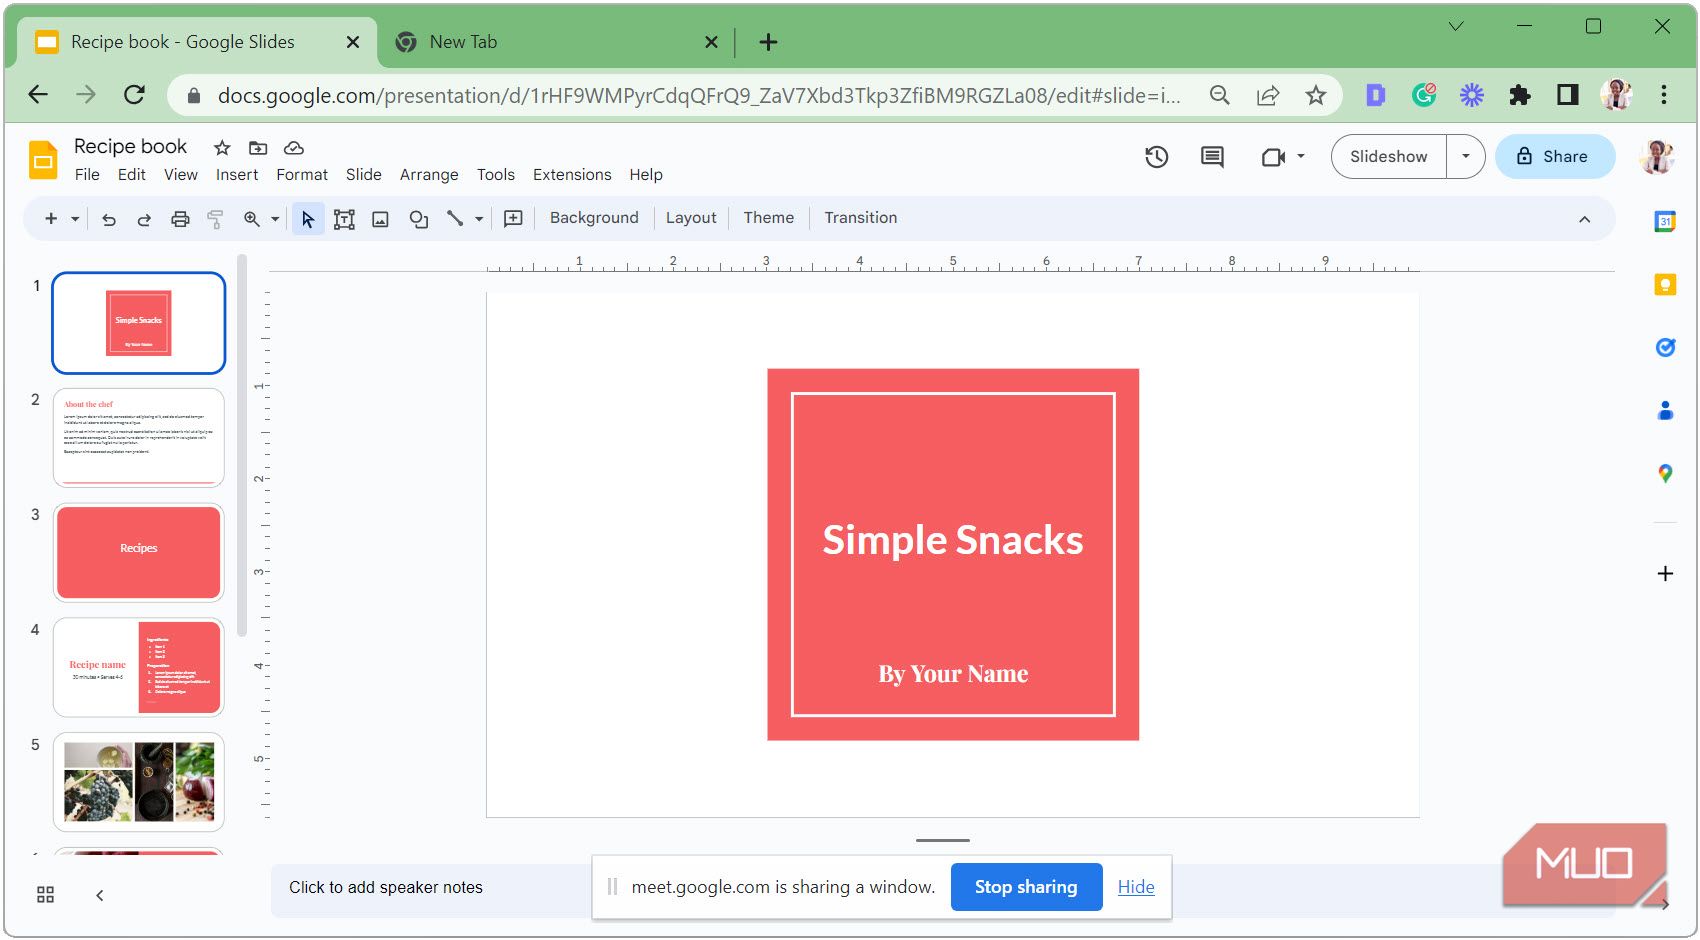This screenshot has width=1700, height=940.
Task: Expand the zoom level dropdown arrow
Action: point(275,219)
